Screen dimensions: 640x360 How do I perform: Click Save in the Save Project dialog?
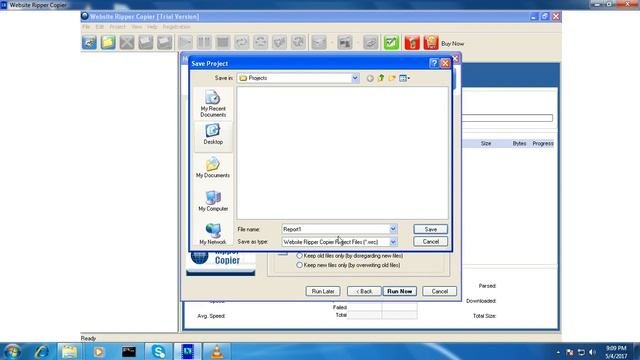[x=431, y=229]
